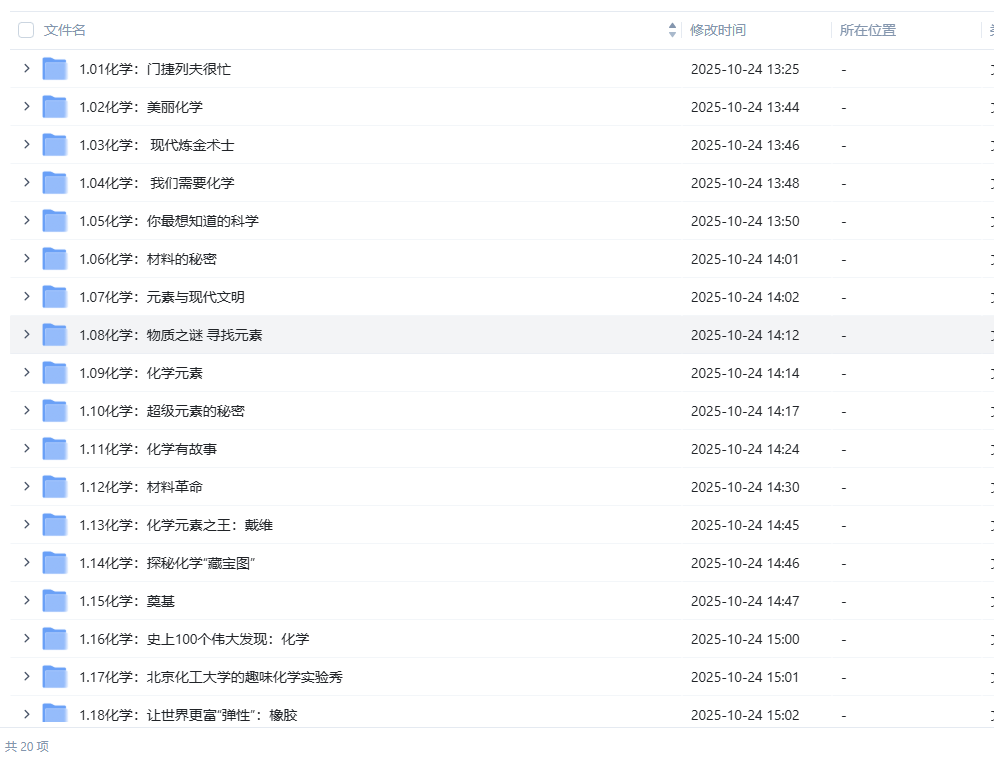The height and width of the screenshot is (761, 994).
Task: Click the folder icon for 1.11化学：化学有故事
Action: tap(55, 449)
